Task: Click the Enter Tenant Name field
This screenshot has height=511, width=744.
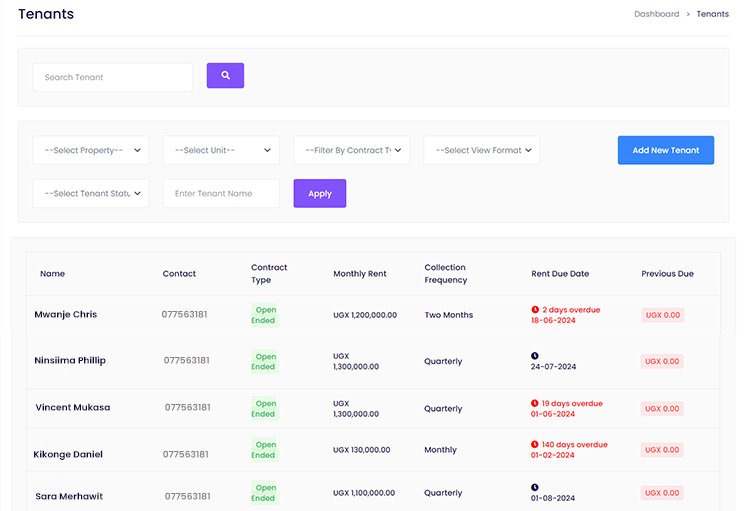Action: tap(221, 193)
